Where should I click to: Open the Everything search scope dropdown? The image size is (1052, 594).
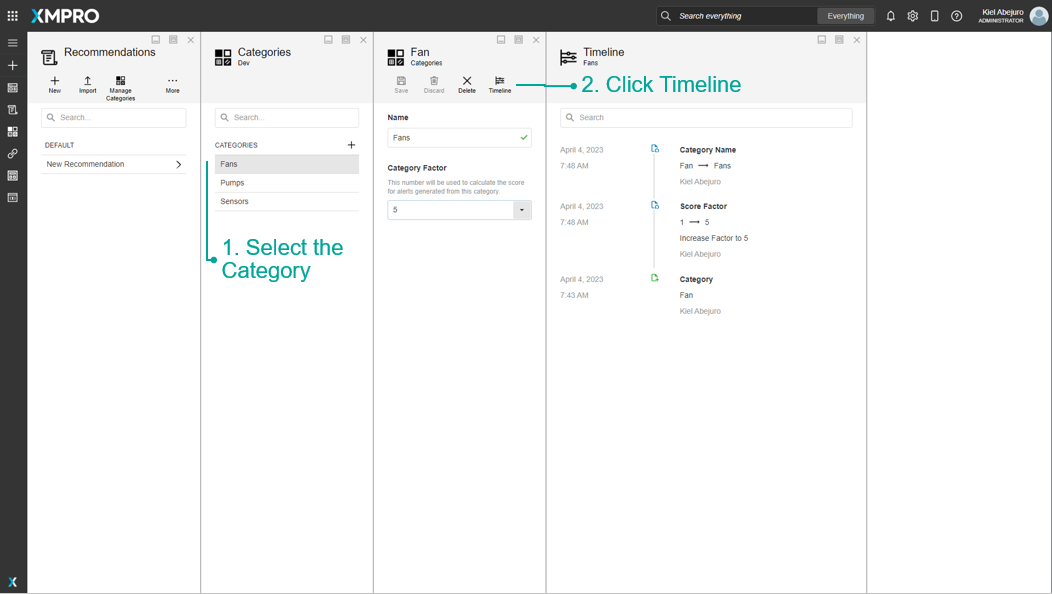tap(845, 16)
